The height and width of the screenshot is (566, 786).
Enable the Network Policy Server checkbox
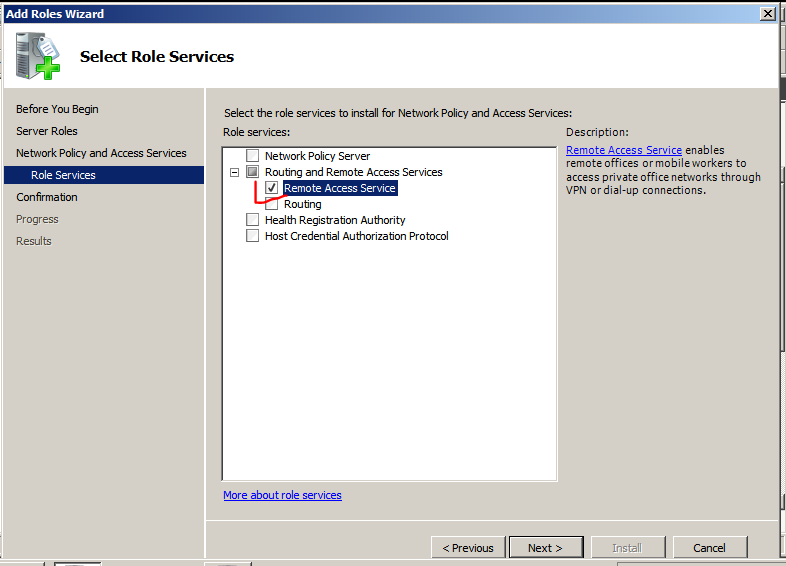click(x=252, y=156)
